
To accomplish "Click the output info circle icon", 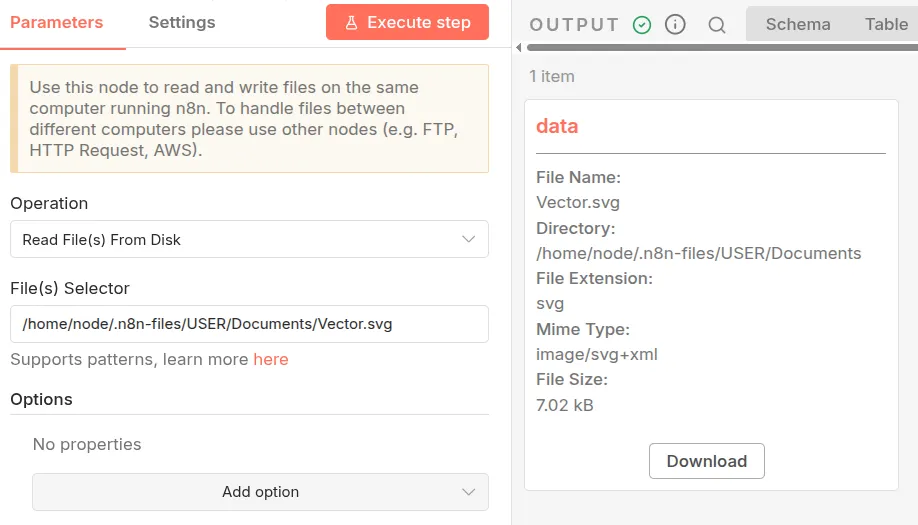I will tap(675, 25).
